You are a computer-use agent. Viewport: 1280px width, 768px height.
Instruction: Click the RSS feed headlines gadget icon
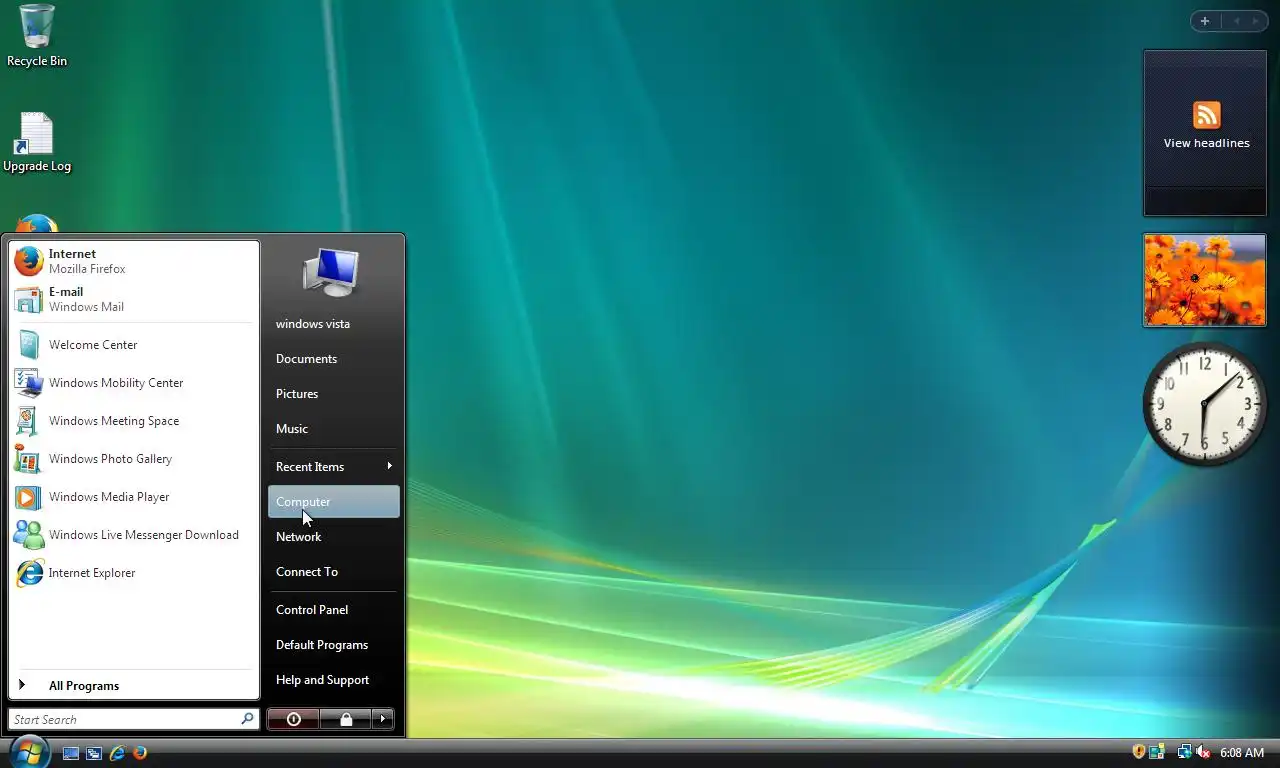(x=1207, y=115)
